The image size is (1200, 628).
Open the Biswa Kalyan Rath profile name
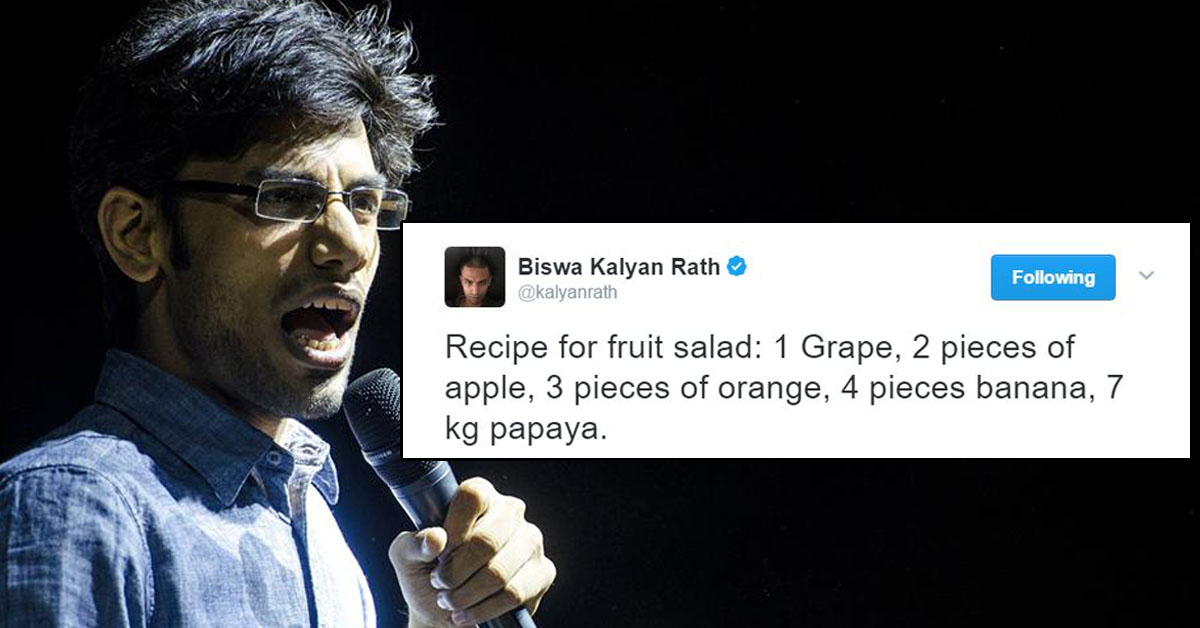tap(619, 267)
